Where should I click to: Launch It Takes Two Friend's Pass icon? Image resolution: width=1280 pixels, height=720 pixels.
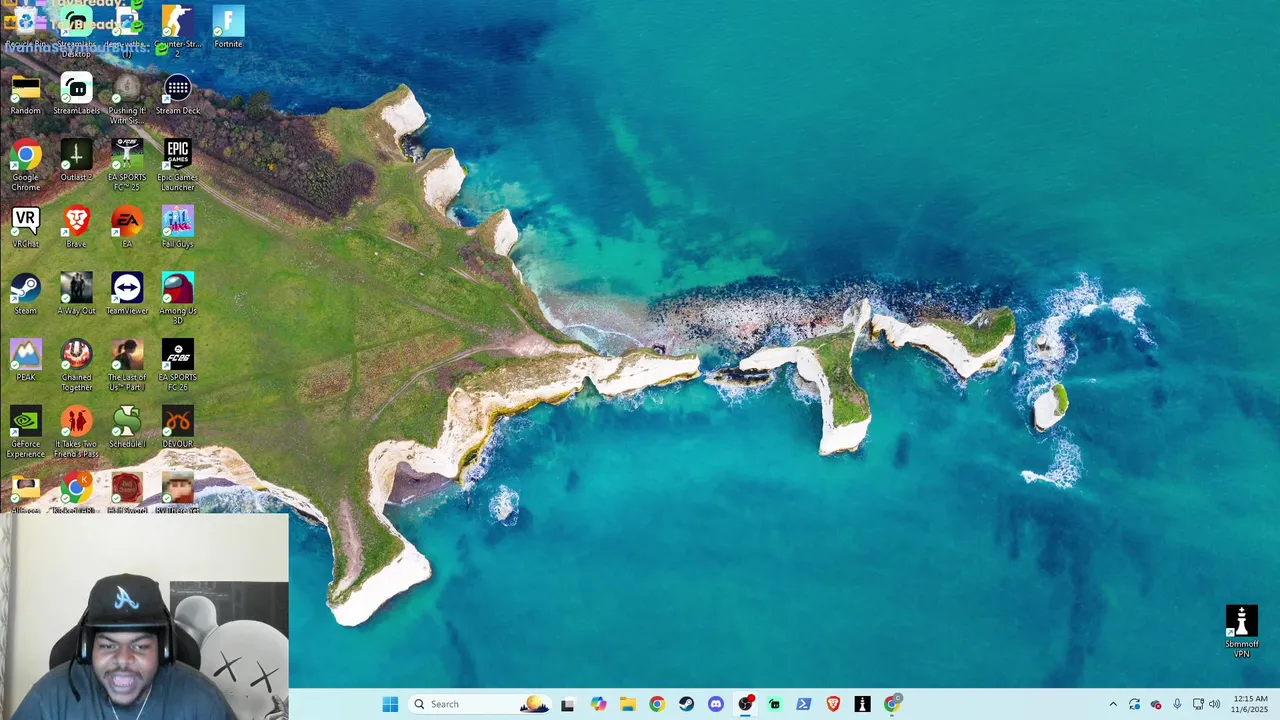[x=76, y=432]
